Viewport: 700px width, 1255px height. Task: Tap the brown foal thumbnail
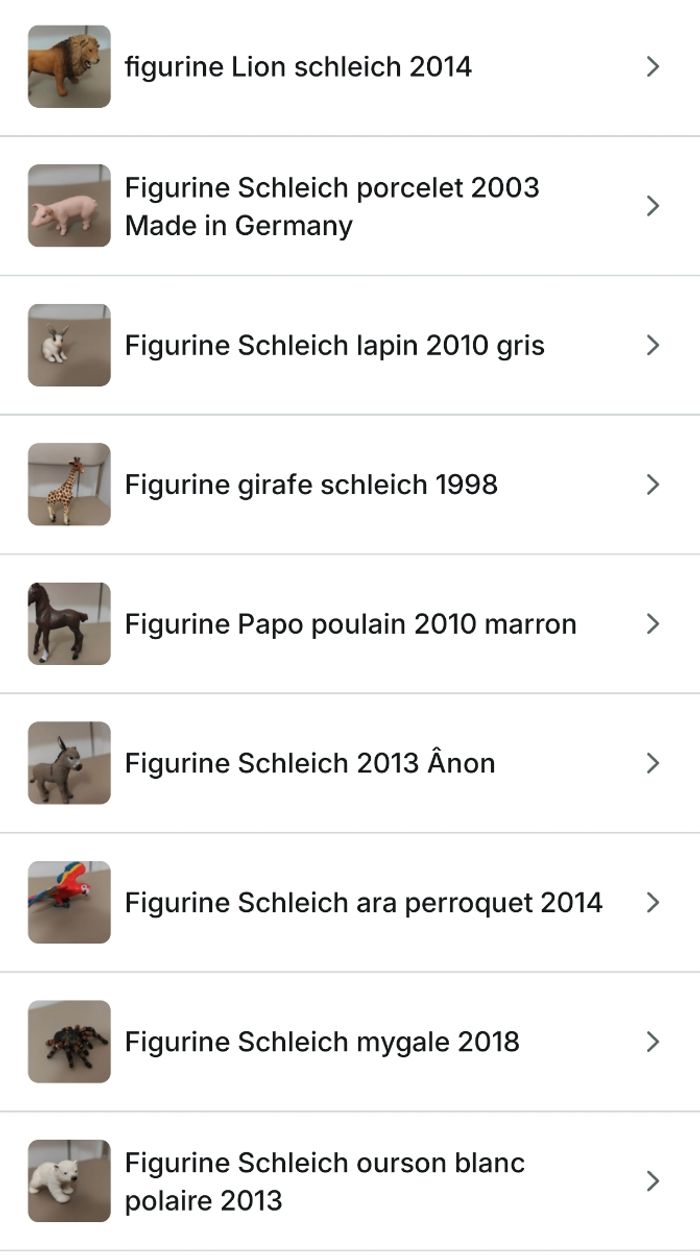click(69, 624)
